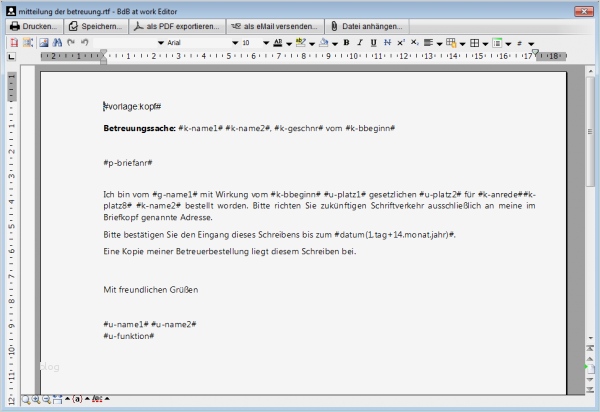Jump to first page navigation icon

590,348
